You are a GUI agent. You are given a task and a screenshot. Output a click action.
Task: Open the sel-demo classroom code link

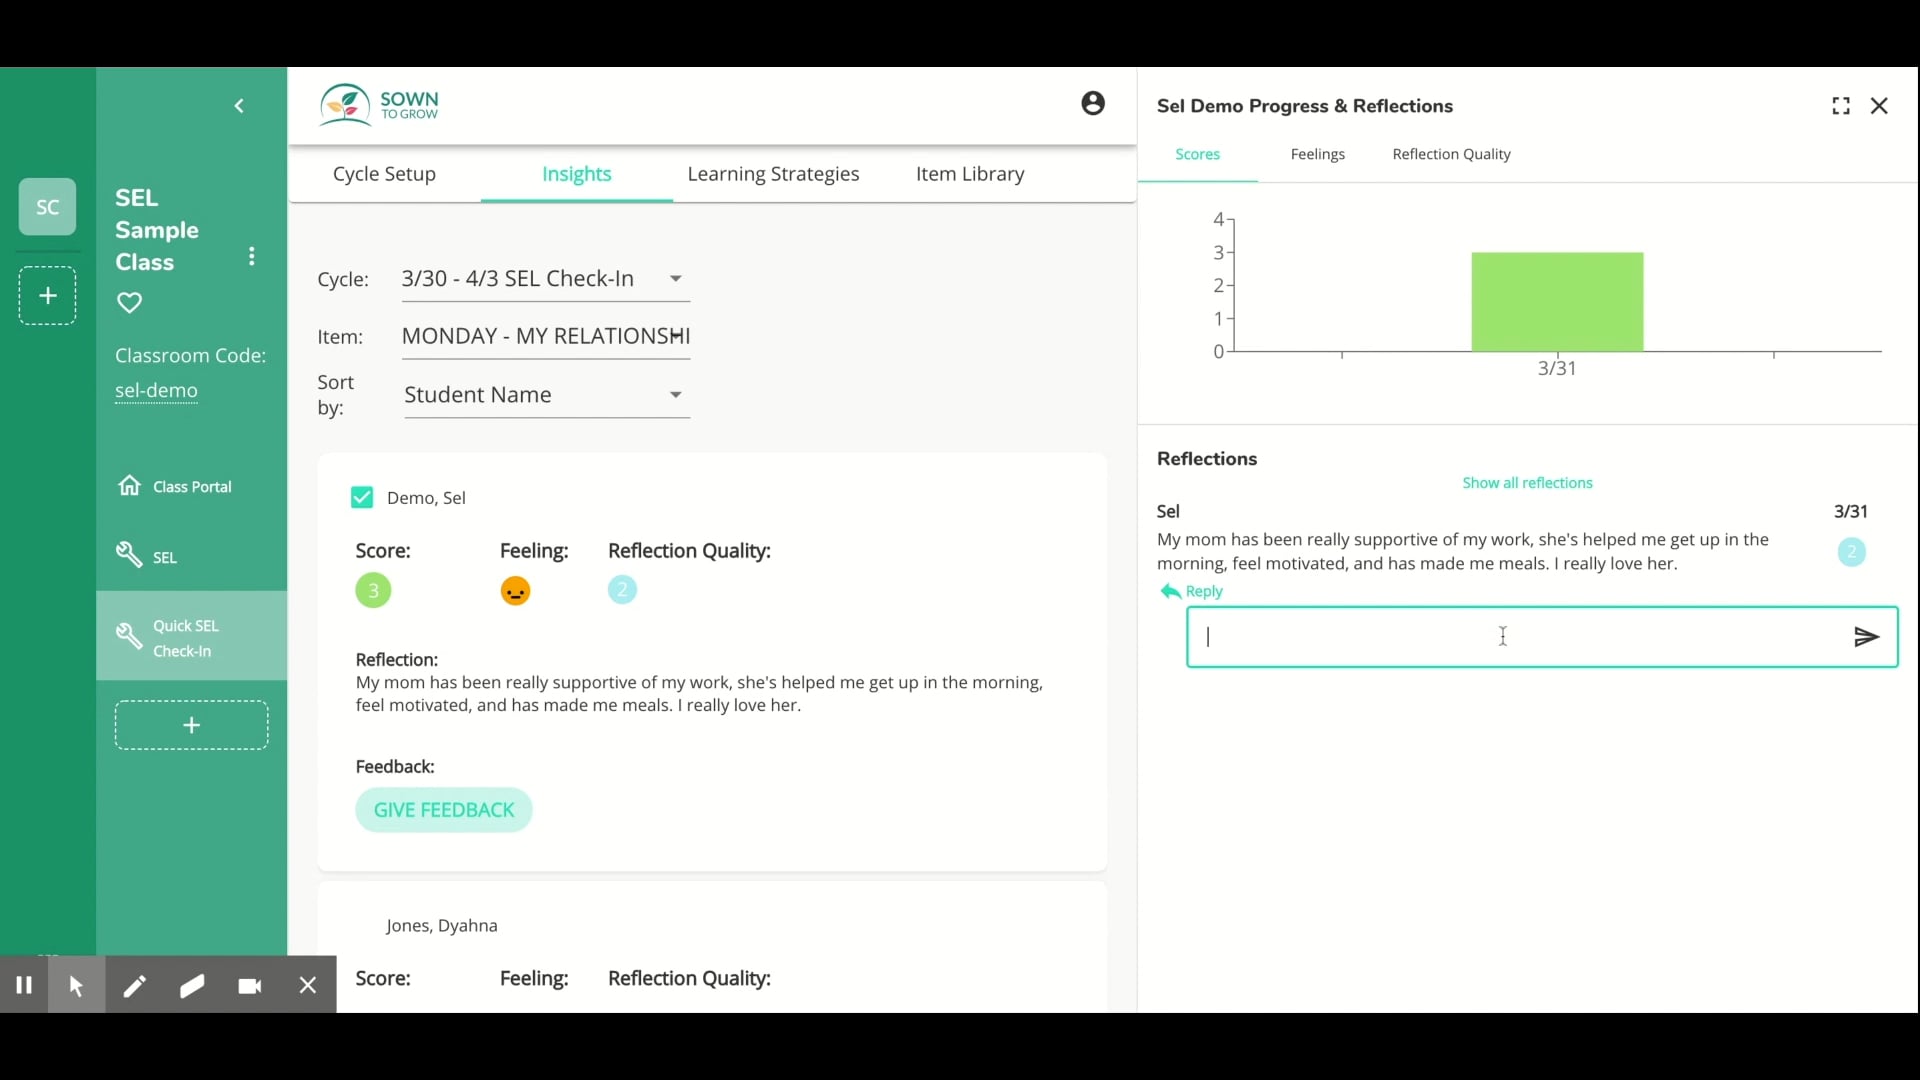157,391
